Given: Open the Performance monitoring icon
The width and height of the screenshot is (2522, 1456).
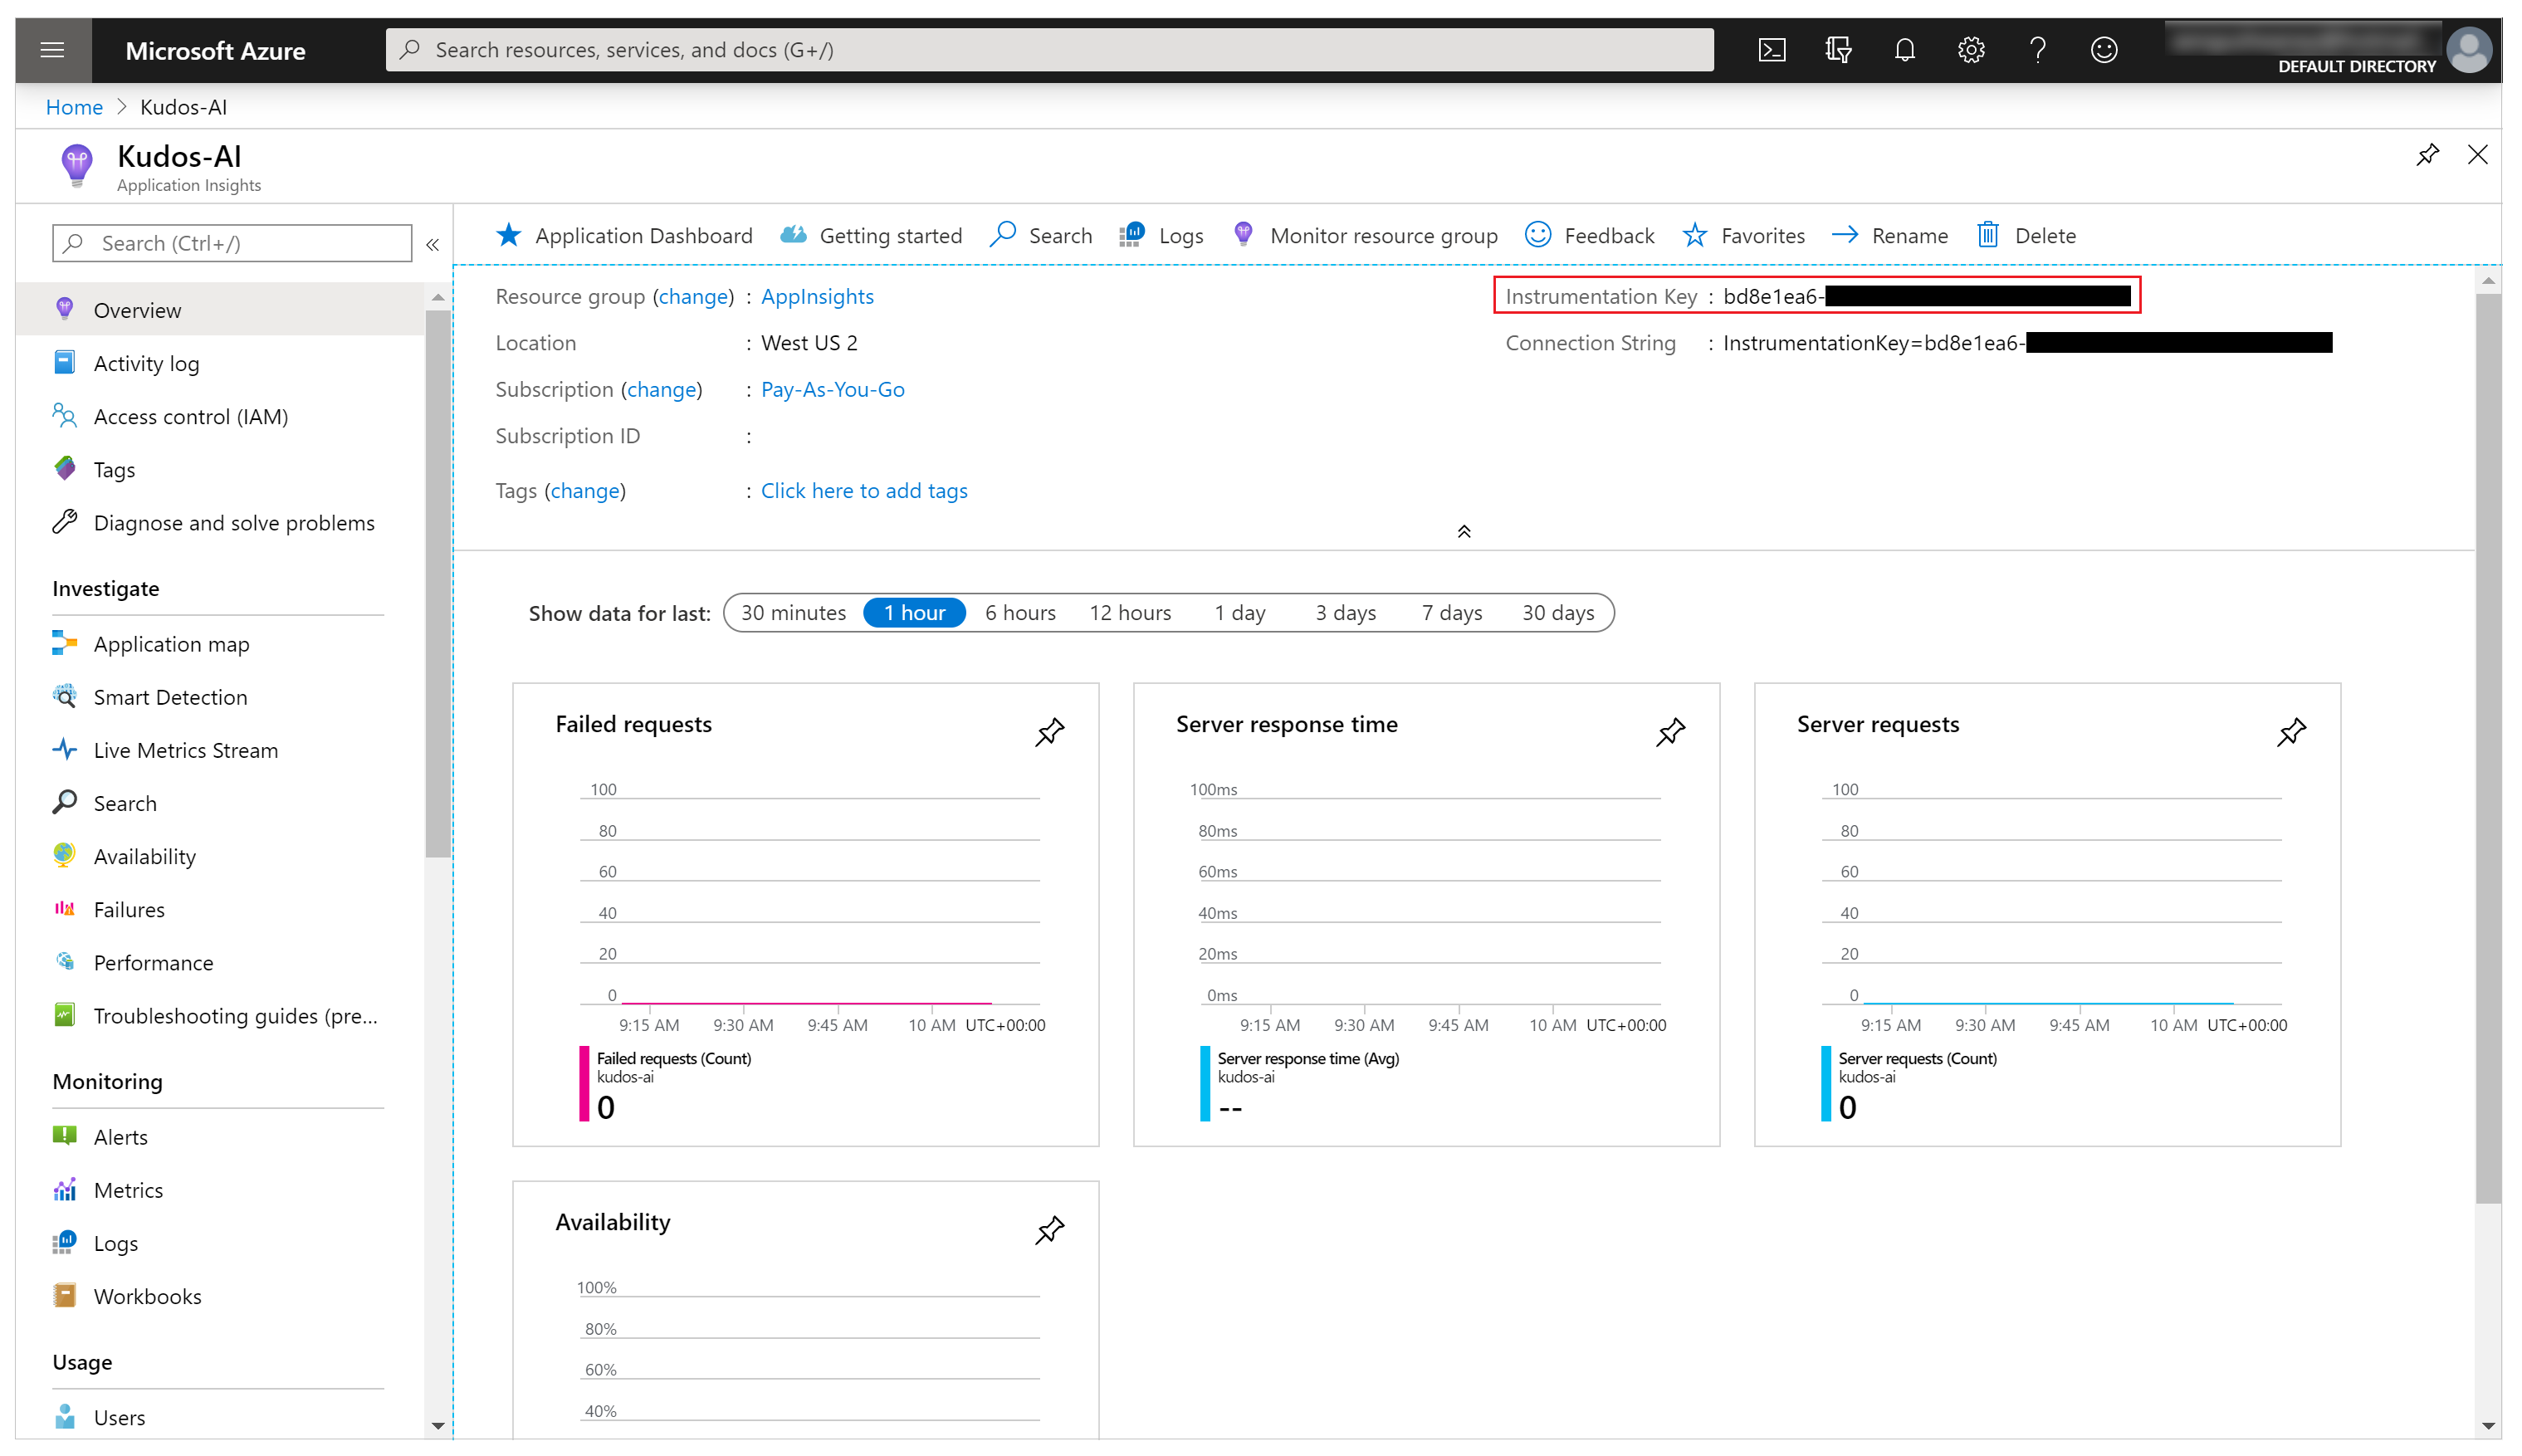Looking at the screenshot, I should coord(62,962).
